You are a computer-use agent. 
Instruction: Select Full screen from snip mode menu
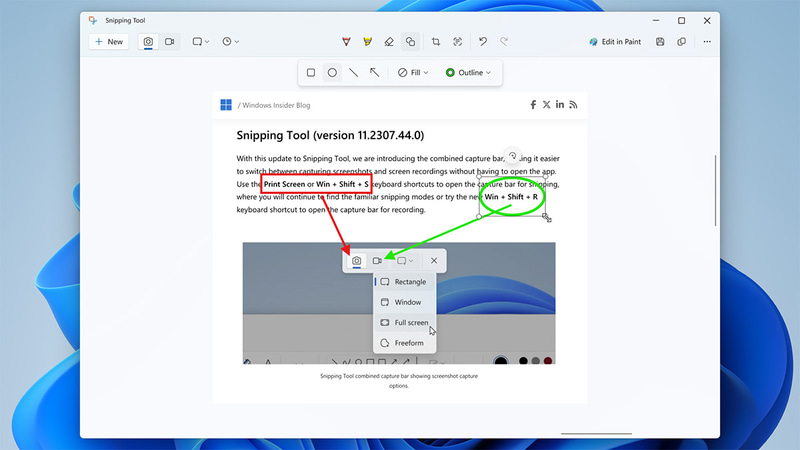405,322
